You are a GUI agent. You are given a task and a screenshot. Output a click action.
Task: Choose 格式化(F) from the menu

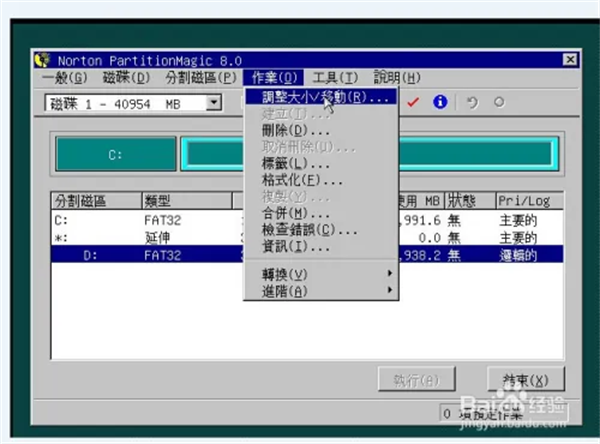point(321,180)
